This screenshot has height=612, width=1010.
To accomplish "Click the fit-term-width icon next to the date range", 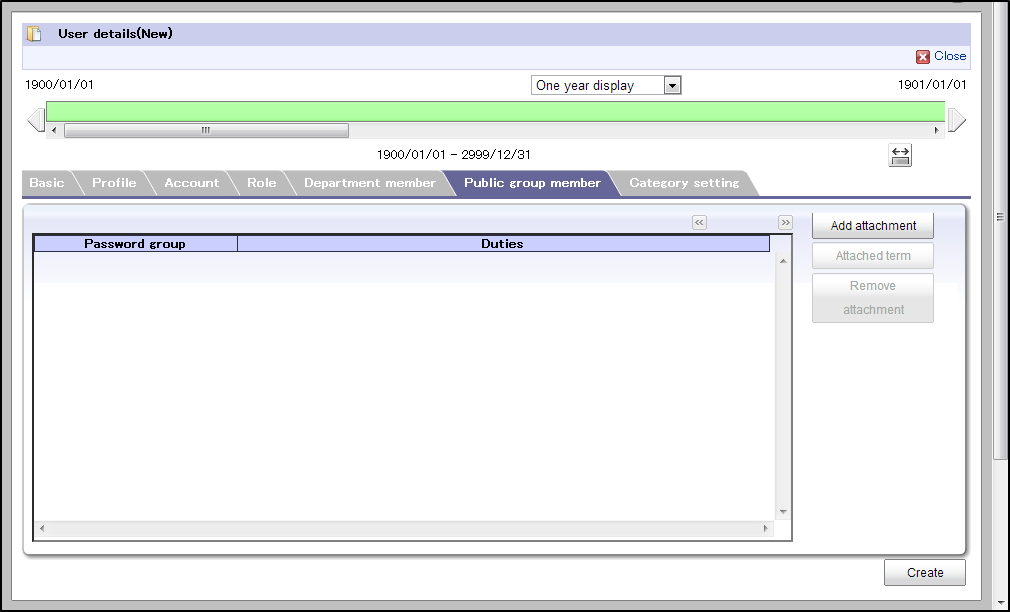I will [900, 155].
